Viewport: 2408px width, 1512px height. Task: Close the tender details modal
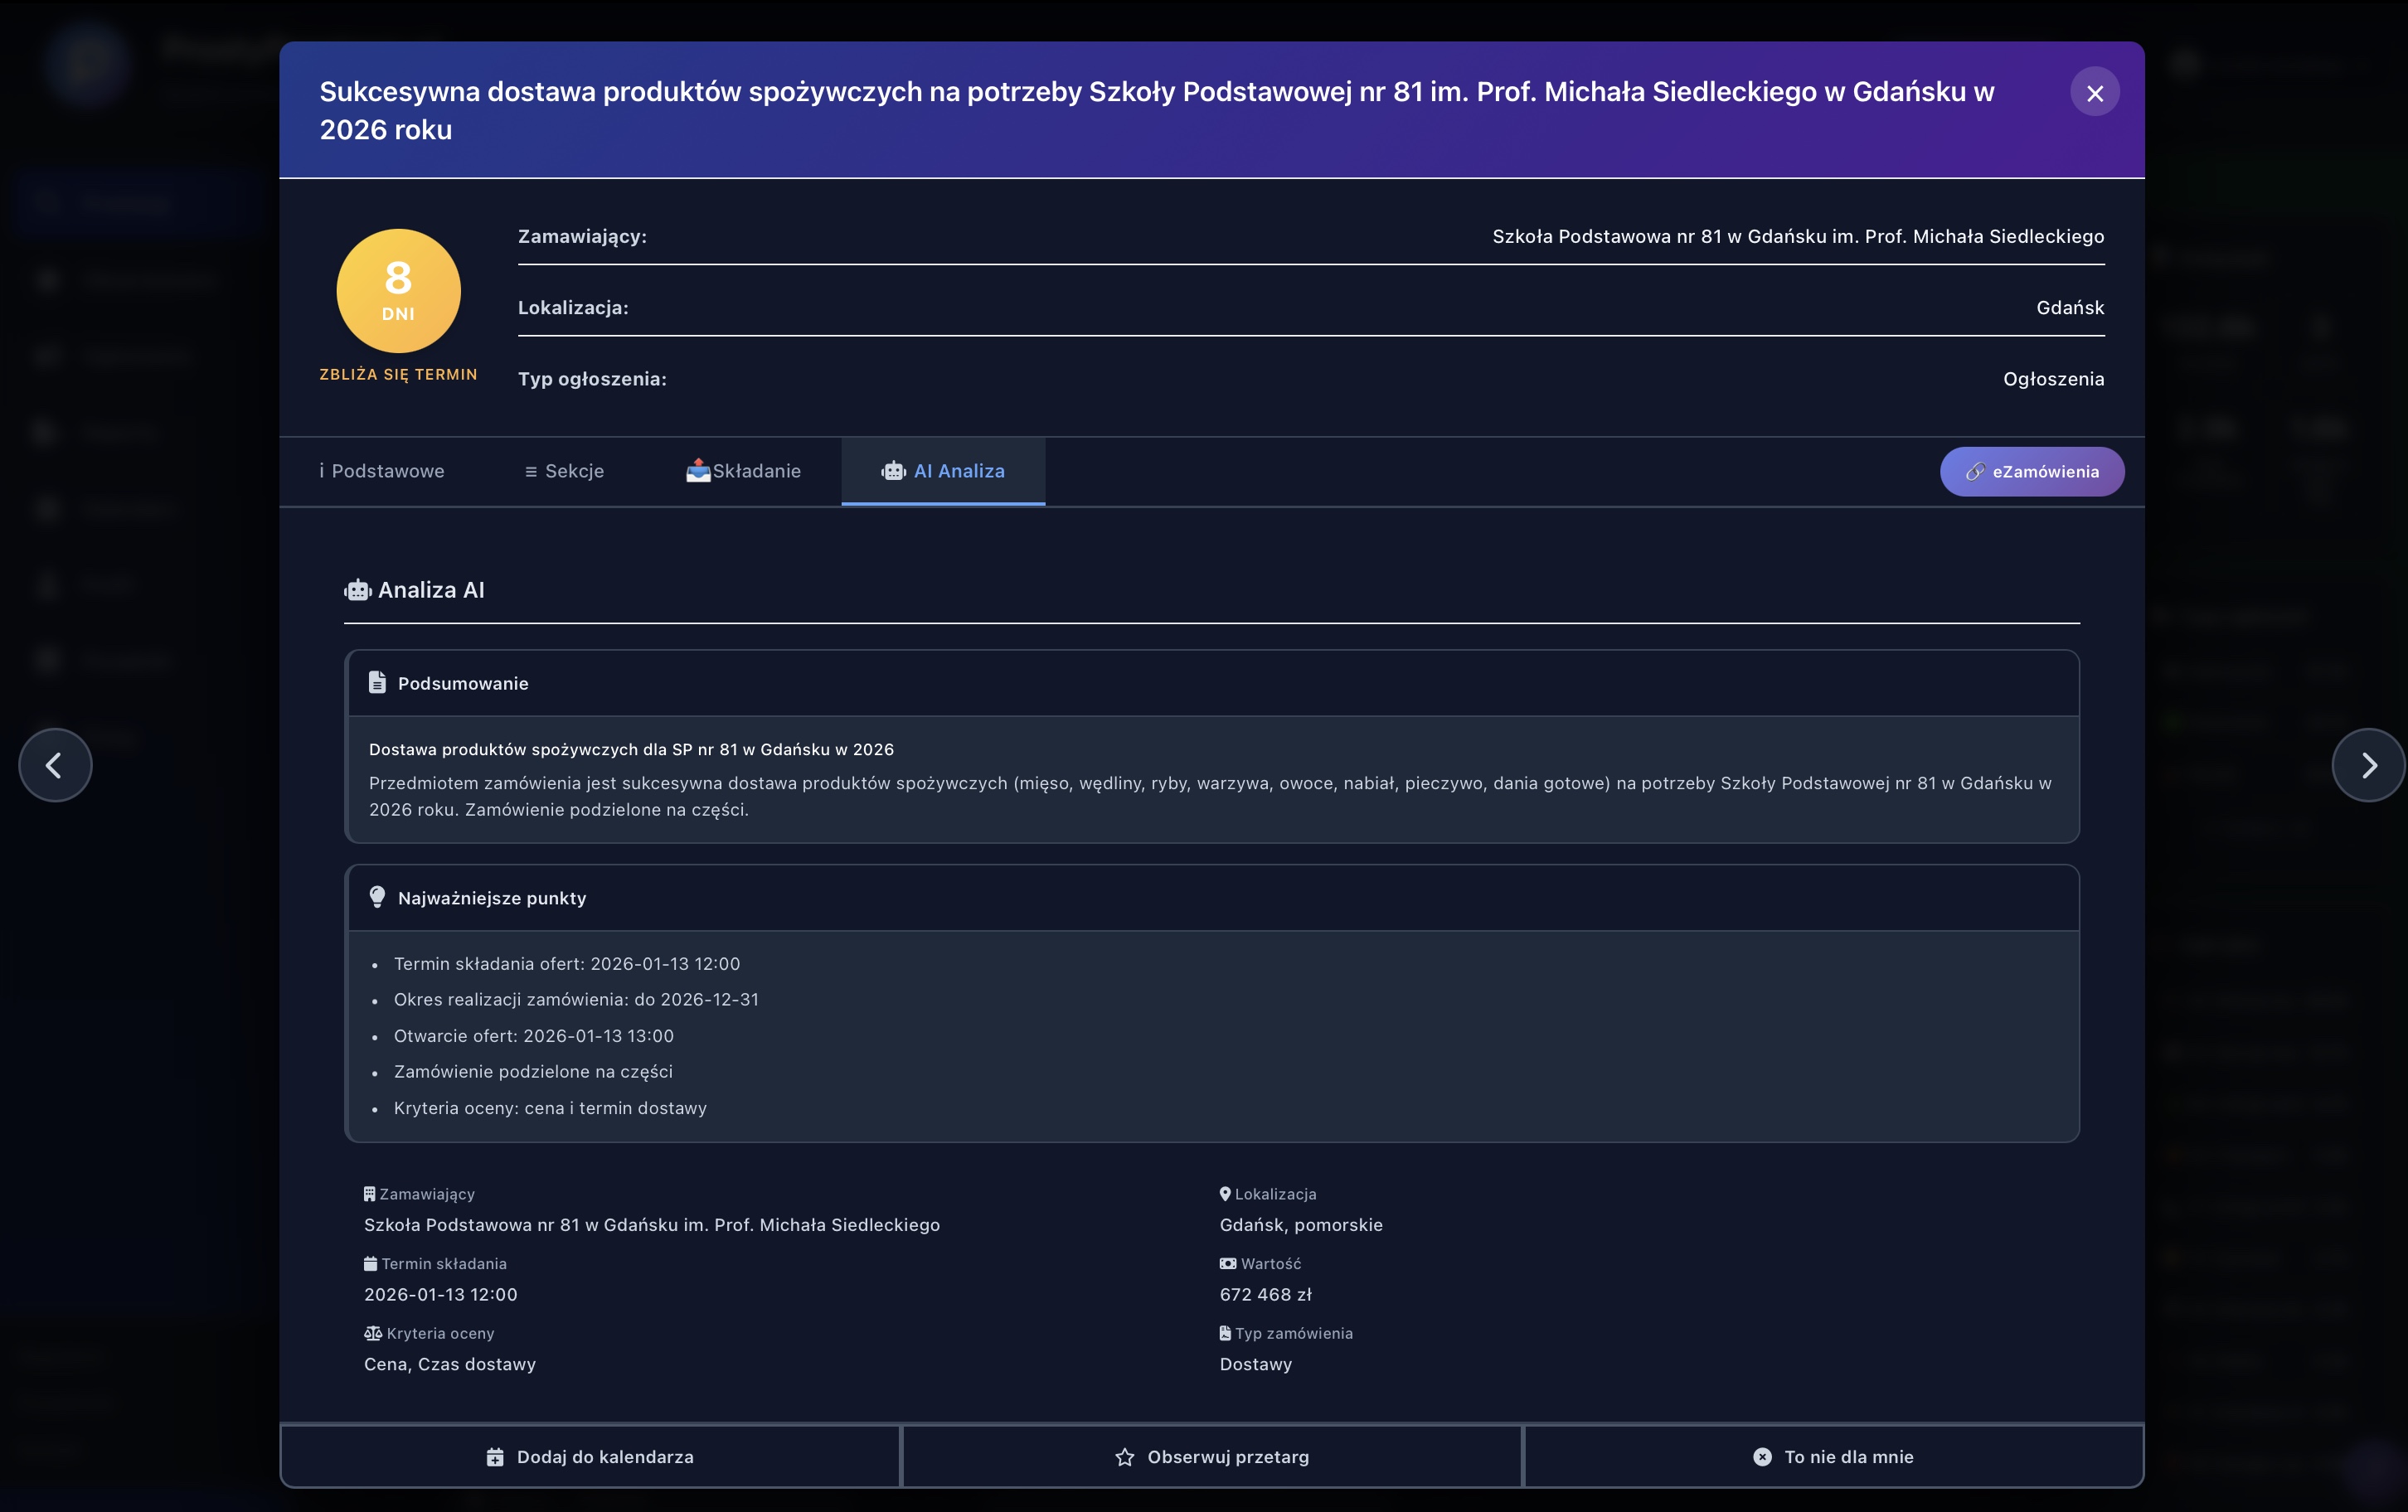[x=2094, y=92]
